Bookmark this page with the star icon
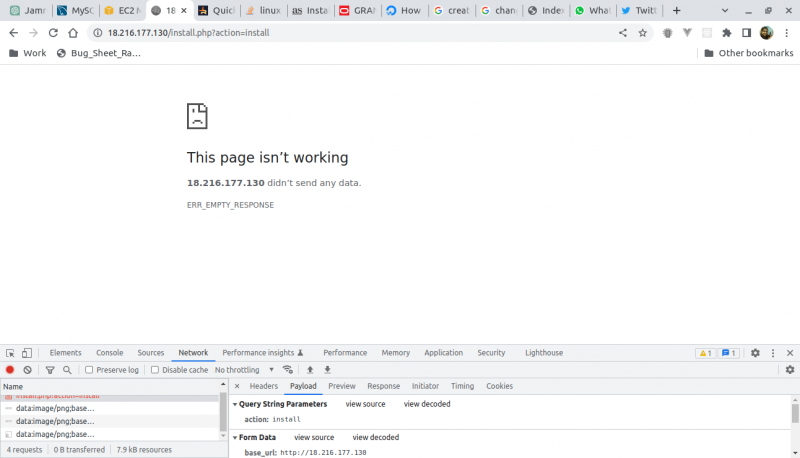Viewport: 800px width, 458px height. point(642,33)
